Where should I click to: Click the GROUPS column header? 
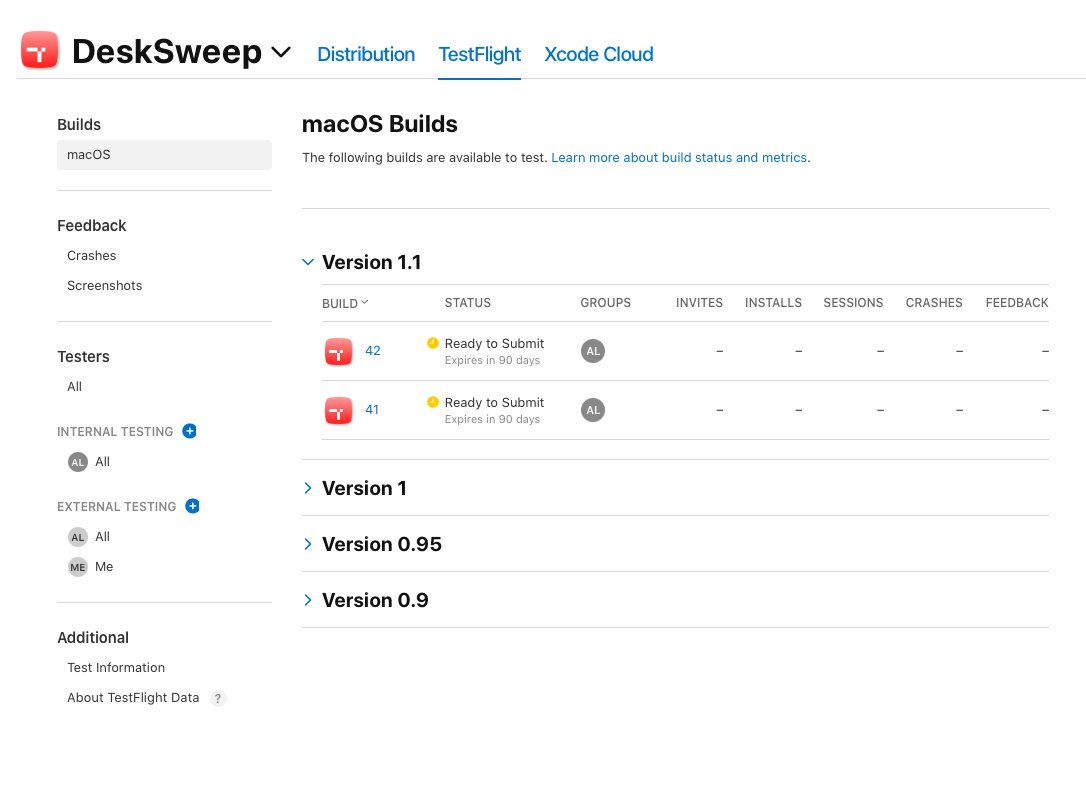coord(605,303)
